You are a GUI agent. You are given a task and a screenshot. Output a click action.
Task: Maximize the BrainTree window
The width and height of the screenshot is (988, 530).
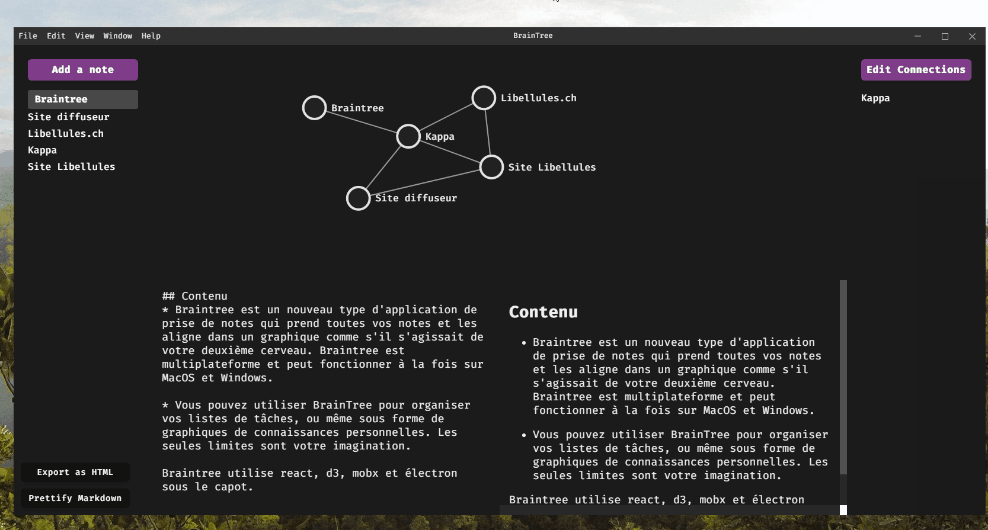pyautogui.click(x=945, y=36)
